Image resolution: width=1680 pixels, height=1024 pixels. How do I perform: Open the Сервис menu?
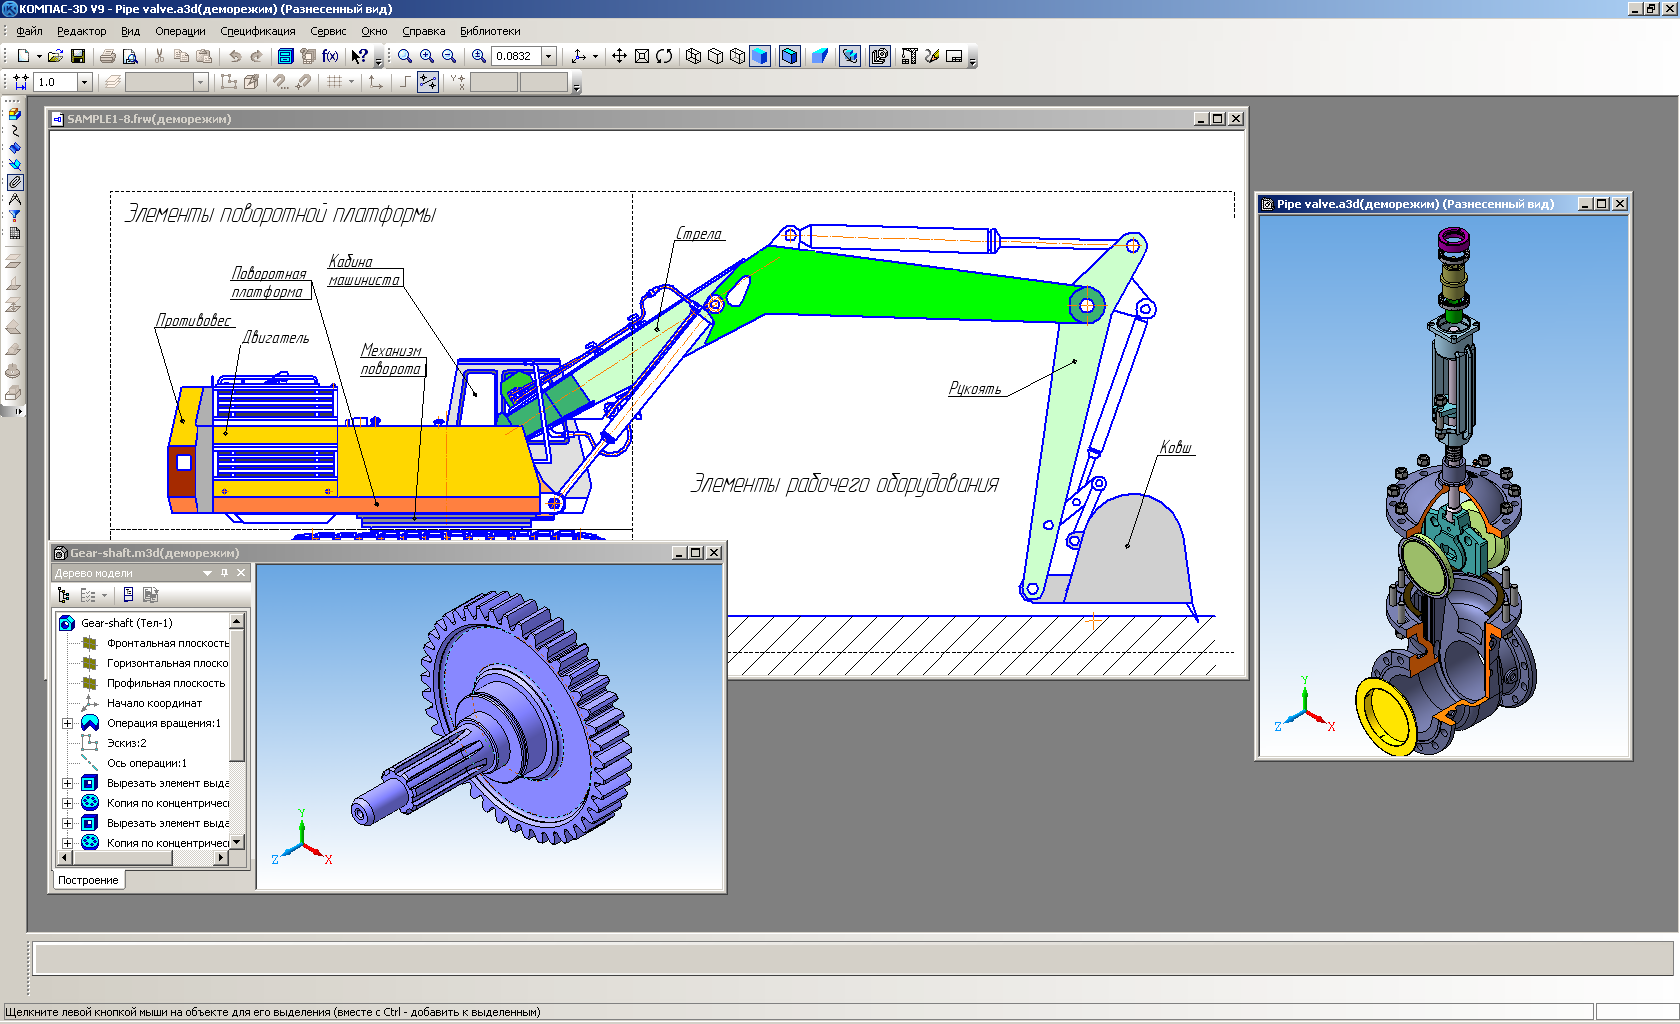[328, 31]
